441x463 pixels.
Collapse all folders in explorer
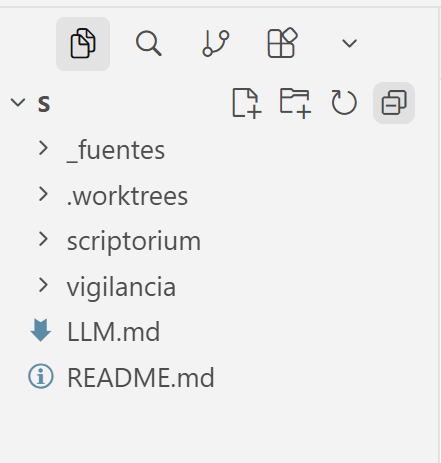394,103
